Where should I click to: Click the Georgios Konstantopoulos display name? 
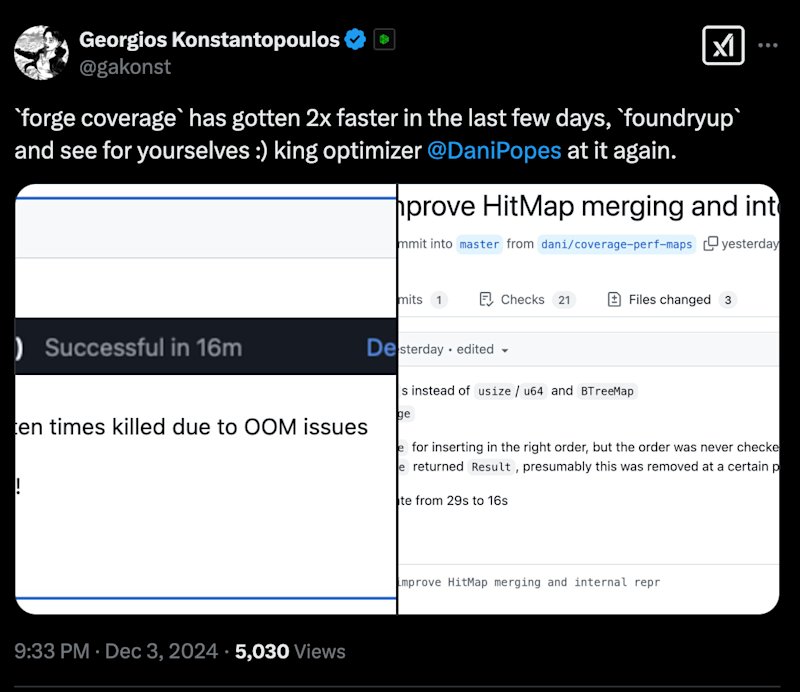(209, 39)
